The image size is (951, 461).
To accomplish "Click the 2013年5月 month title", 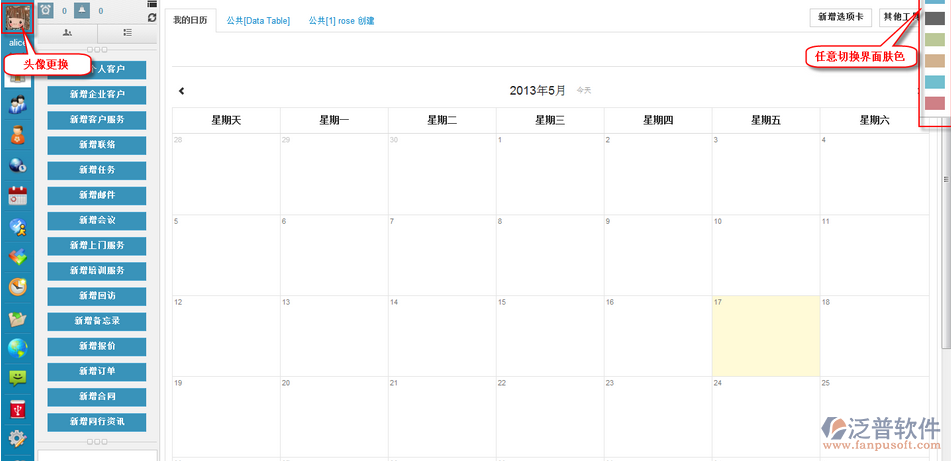I will pyautogui.click(x=537, y=90).
